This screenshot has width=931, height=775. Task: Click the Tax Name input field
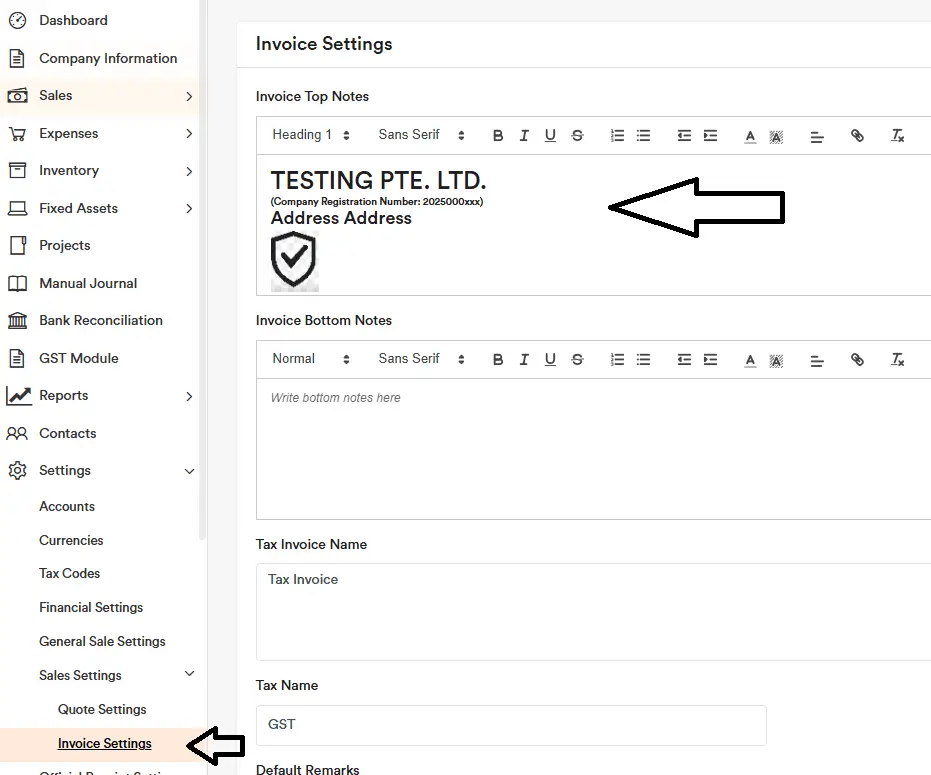(511, 725)
